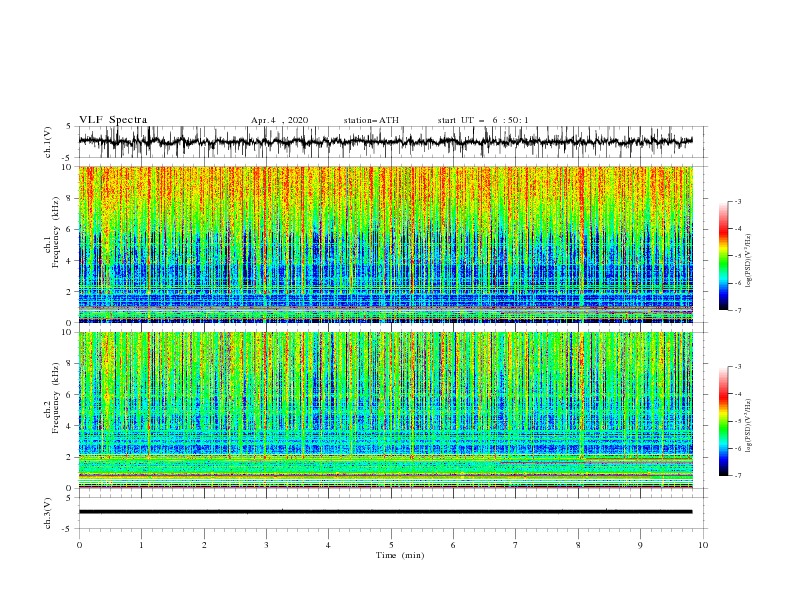
Task: Click the '-7' tick on ch.1 colorbar
Action: click(737, 310)
